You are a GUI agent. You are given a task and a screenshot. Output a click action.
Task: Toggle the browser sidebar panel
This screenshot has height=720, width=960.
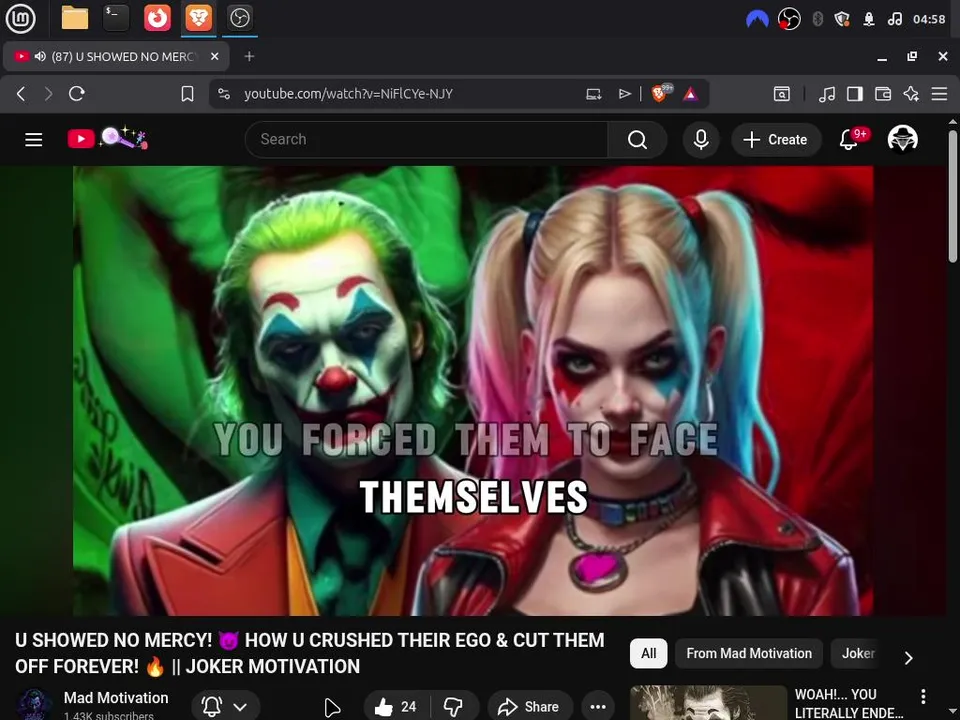pos(855,94)
